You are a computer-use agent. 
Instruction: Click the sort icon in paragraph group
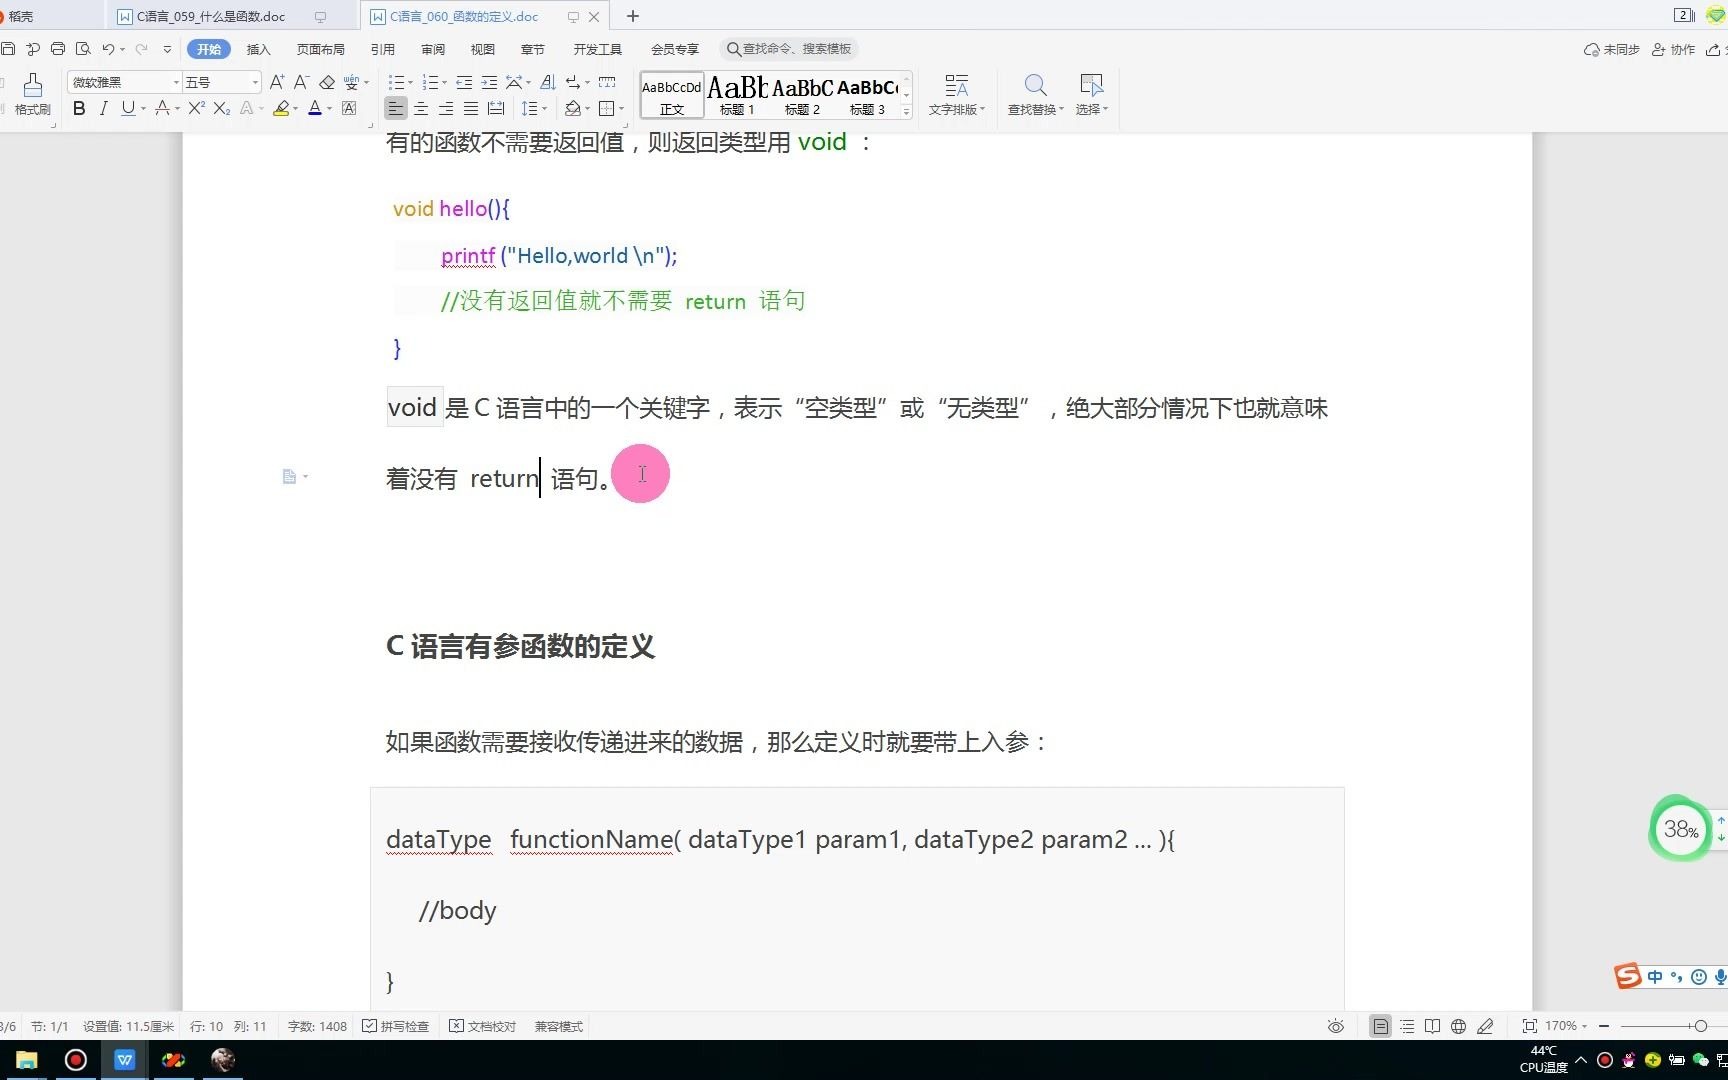tap(548, 82)
